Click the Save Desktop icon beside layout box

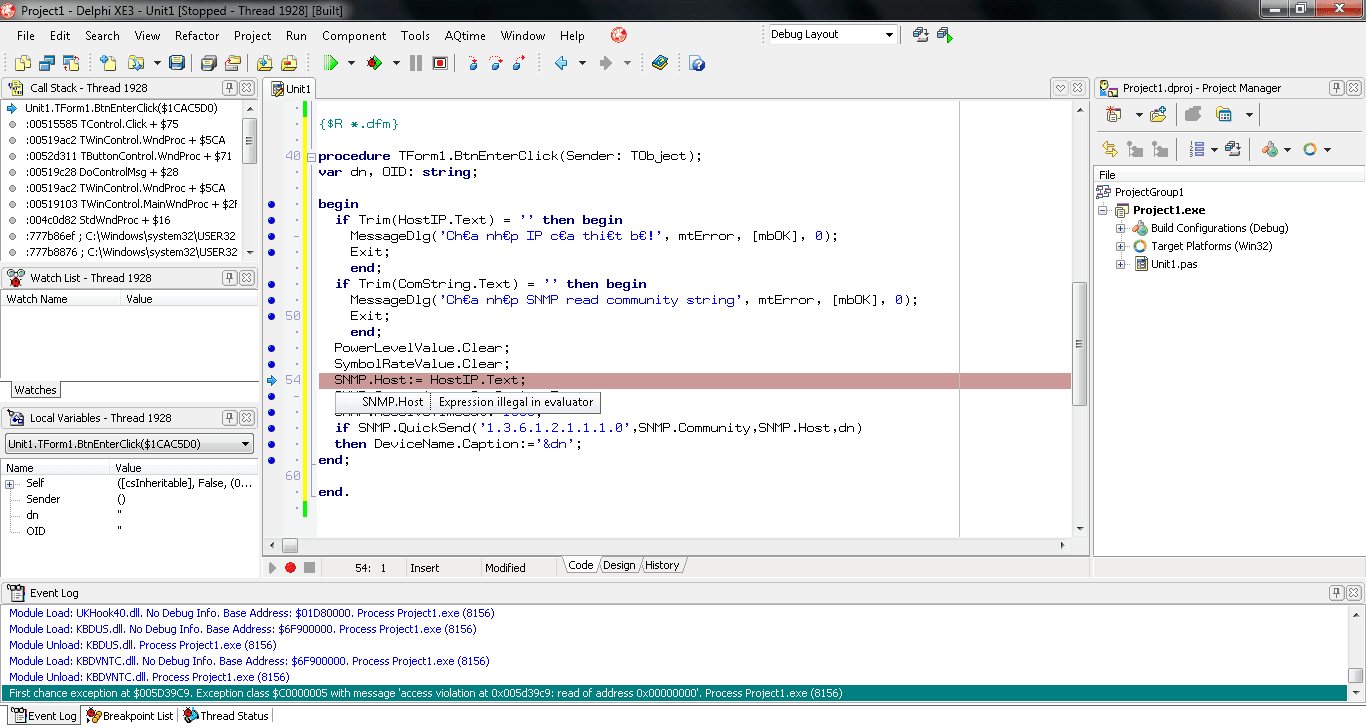pos(921,35)
